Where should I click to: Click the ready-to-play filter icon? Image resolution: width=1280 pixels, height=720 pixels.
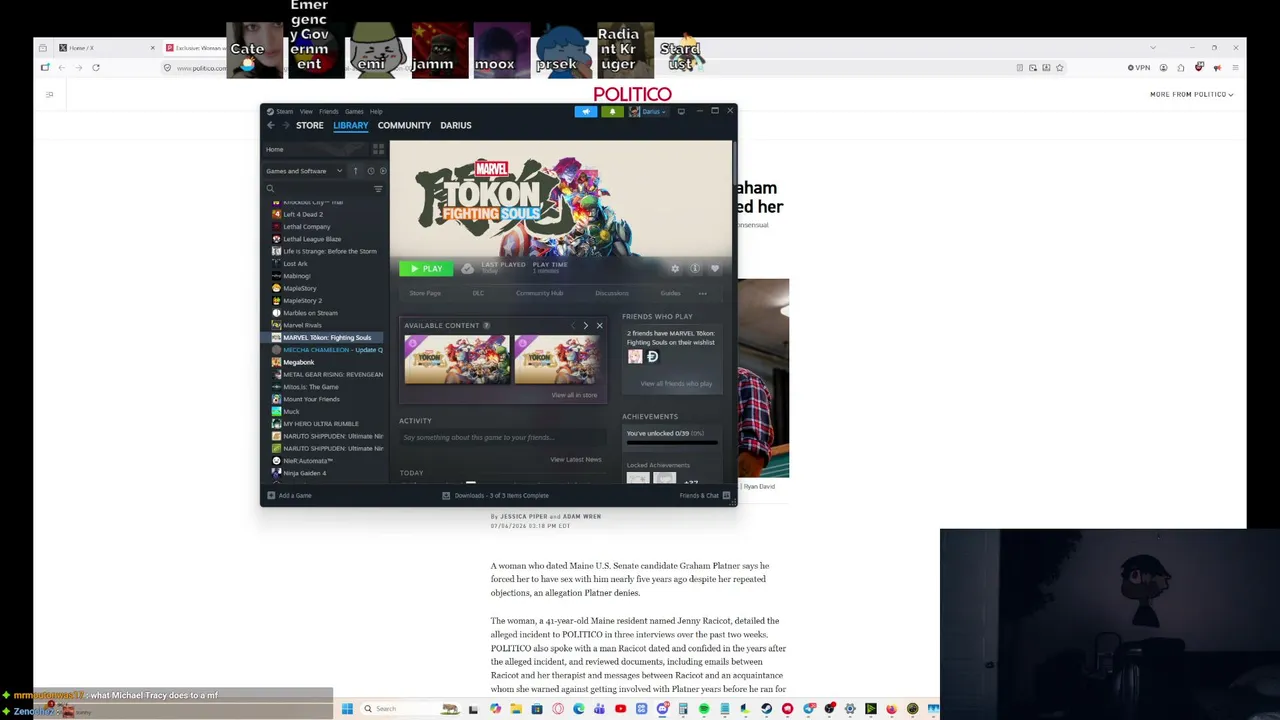pyautogui.click(x=383, y=171)
